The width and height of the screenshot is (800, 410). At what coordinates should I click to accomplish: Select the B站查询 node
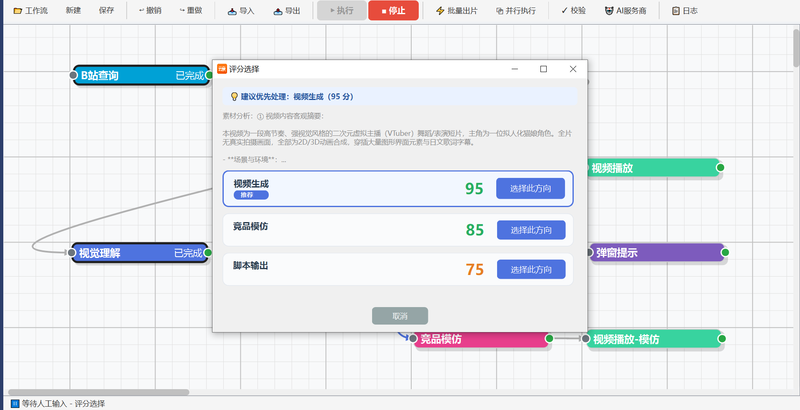[141, 75]
